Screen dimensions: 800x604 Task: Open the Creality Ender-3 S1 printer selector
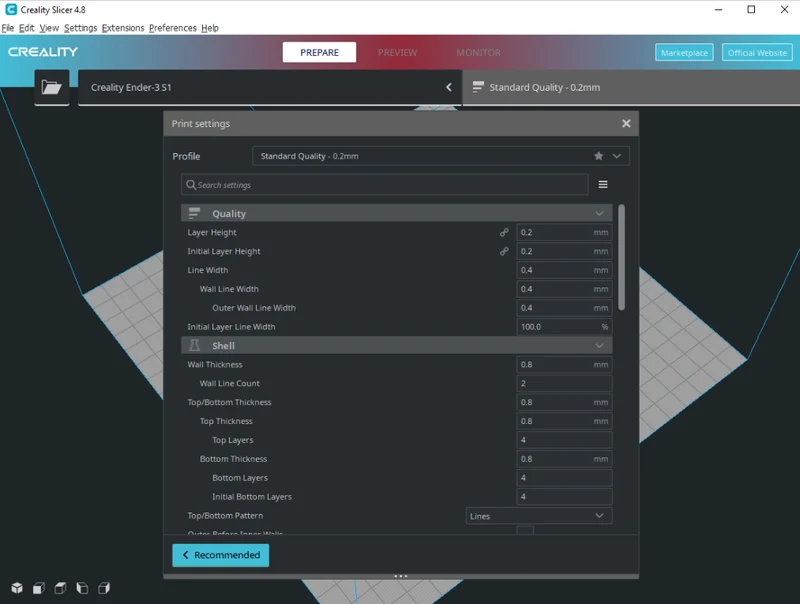point(269,87)
